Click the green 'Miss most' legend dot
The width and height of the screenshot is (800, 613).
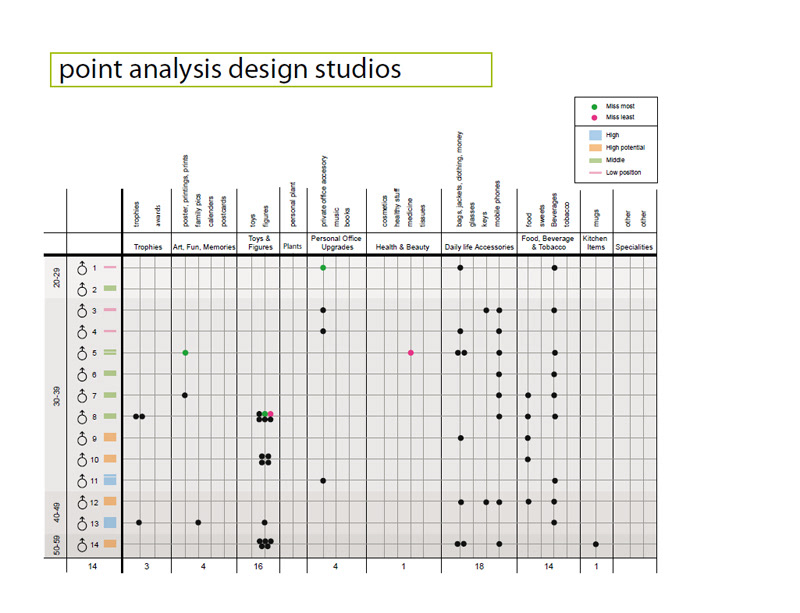(594, 107)
